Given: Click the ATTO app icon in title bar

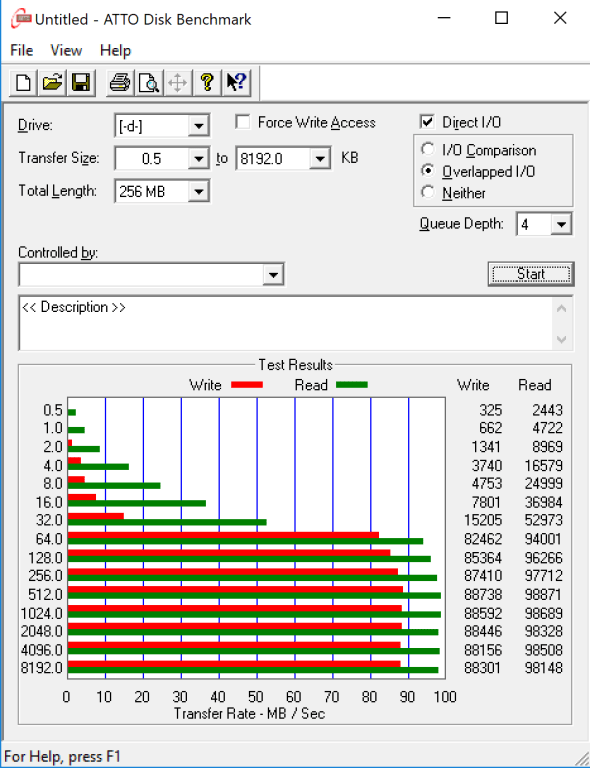Looking at the screenshot, I should pyautogui.click(x=21, y=19).
